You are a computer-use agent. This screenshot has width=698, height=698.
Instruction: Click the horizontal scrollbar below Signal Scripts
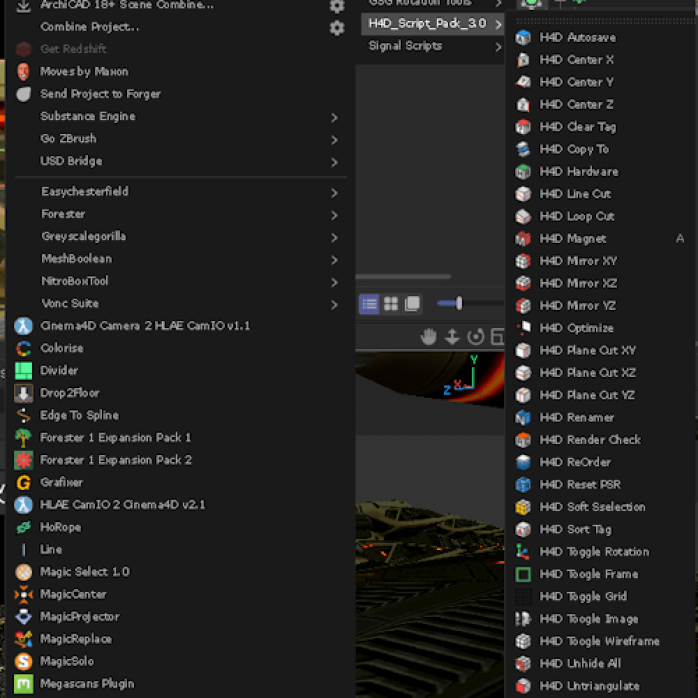[403, 276]
